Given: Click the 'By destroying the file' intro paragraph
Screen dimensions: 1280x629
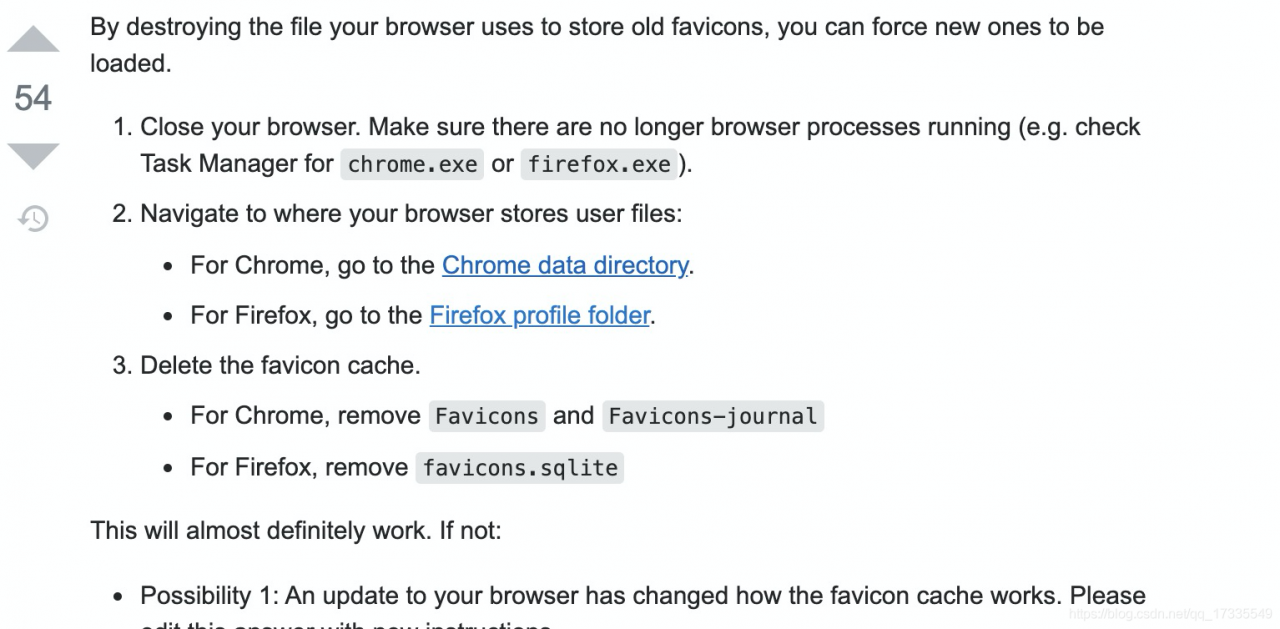Looking at the screenshot, I should pyautogui.click(x=596, y=27).
